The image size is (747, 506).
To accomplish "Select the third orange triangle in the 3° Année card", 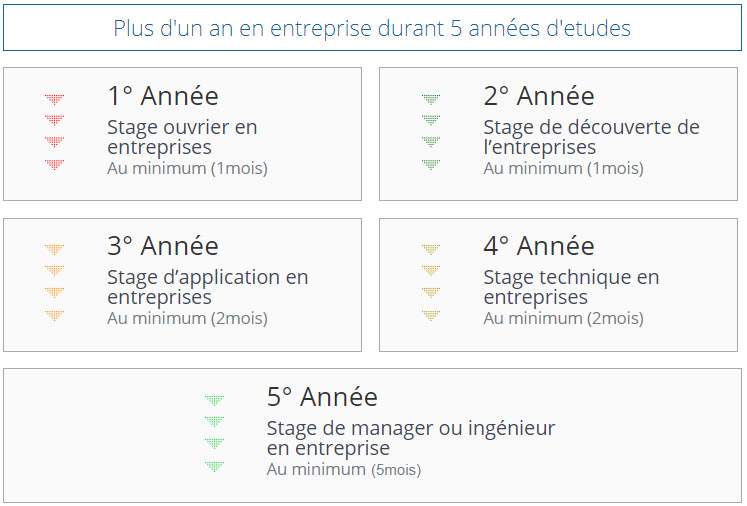I will click(x=54, y=292).
